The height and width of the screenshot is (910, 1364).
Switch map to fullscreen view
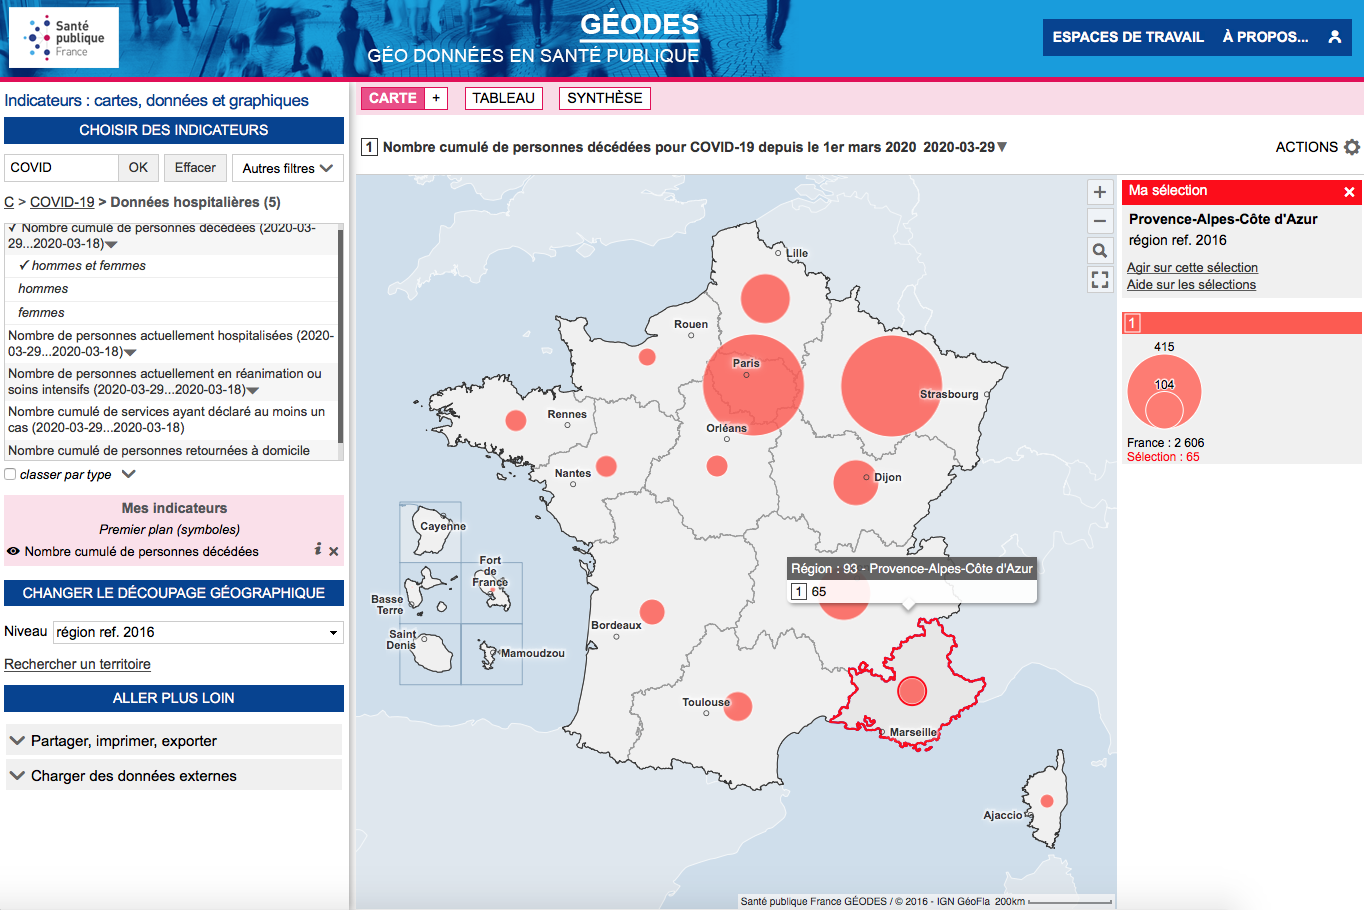pyautogui.click(x=1100, y=280)
